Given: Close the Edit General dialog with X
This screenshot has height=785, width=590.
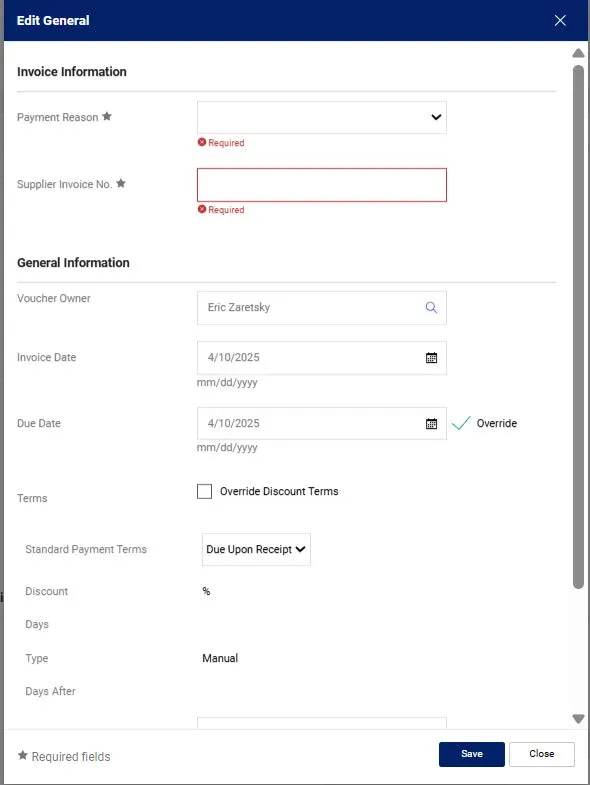Looking at the screenshot, I should [x=560, y=21].
